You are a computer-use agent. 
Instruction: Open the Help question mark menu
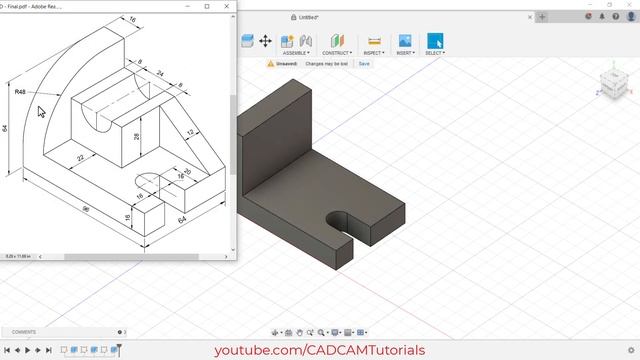(x=616, y=16)
